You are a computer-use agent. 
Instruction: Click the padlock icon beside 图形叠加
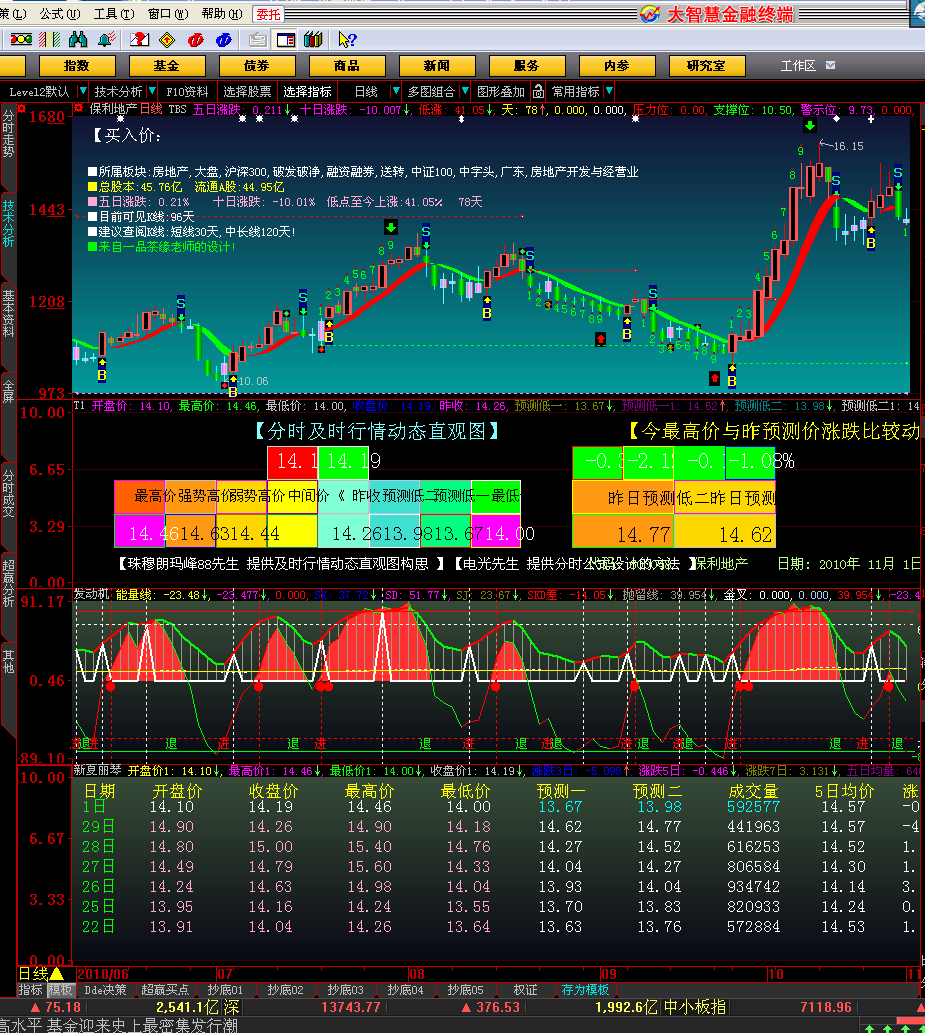[538, 92]
